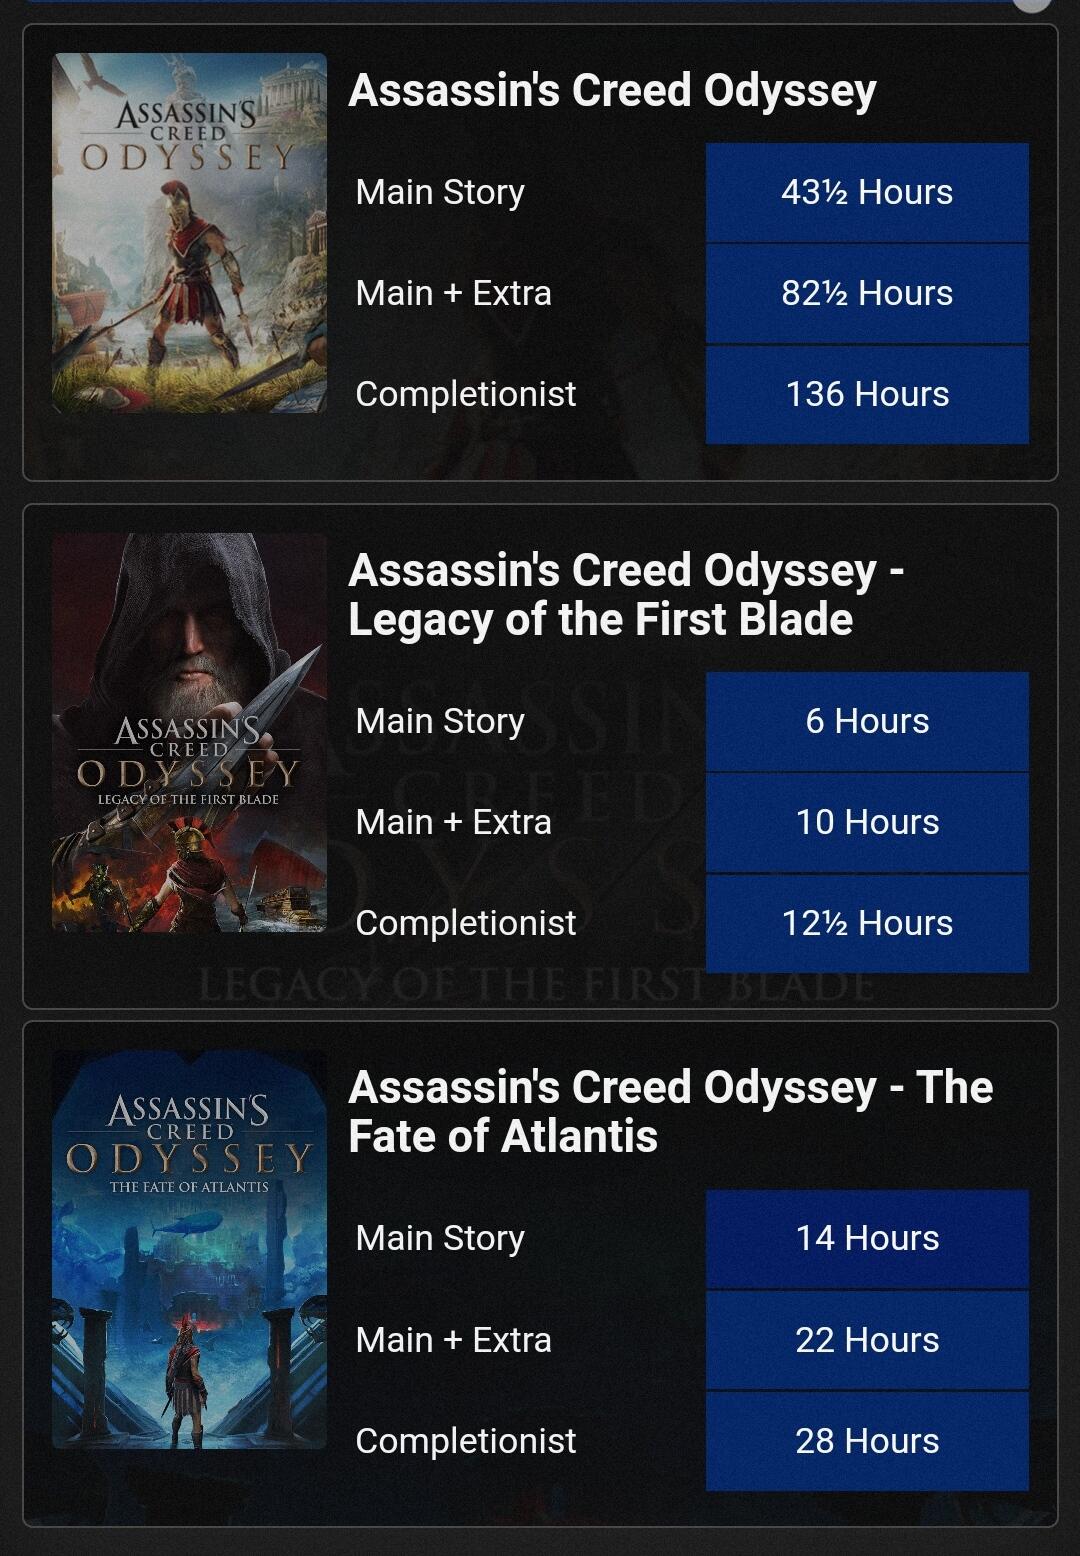Open The Fate of Atlantis title link
1080x1556 pixels.
tap(670, 1111)
